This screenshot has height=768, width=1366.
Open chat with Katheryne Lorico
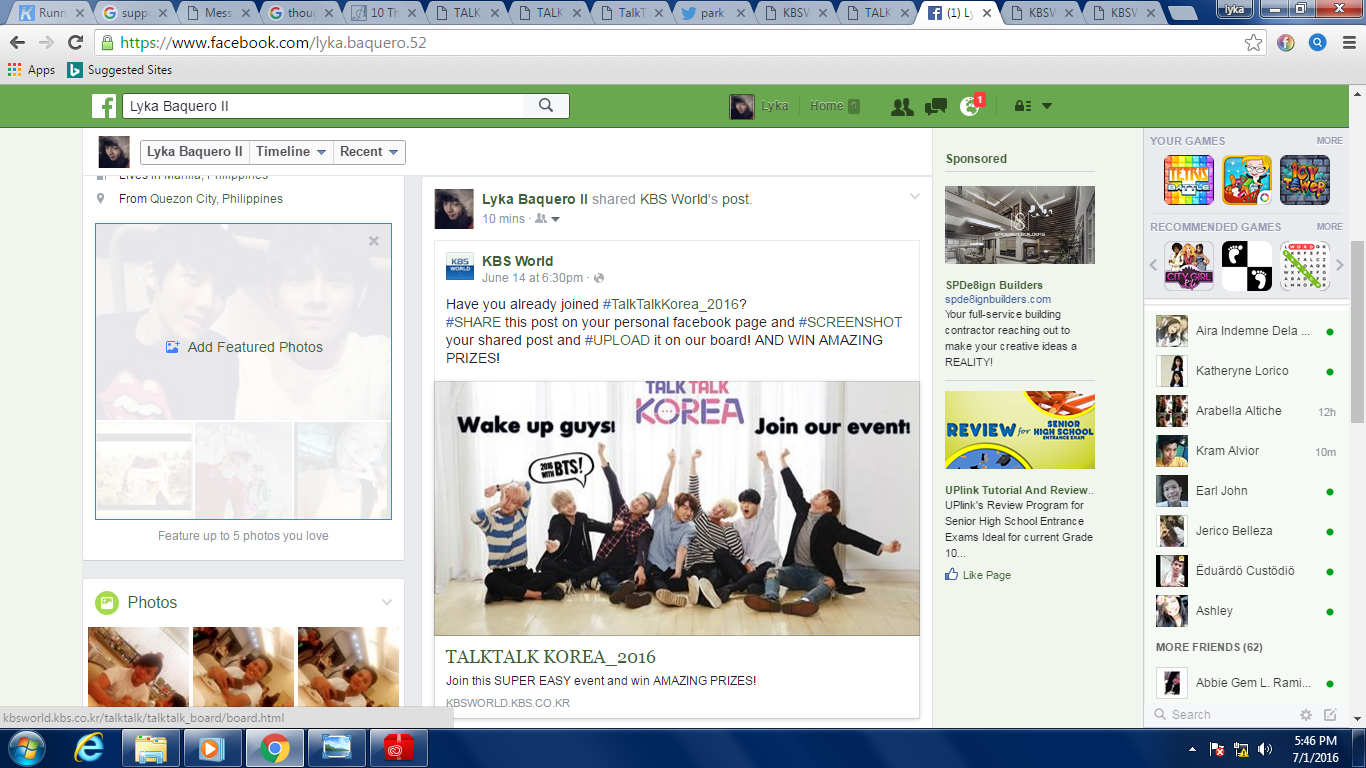(1245, 371)
